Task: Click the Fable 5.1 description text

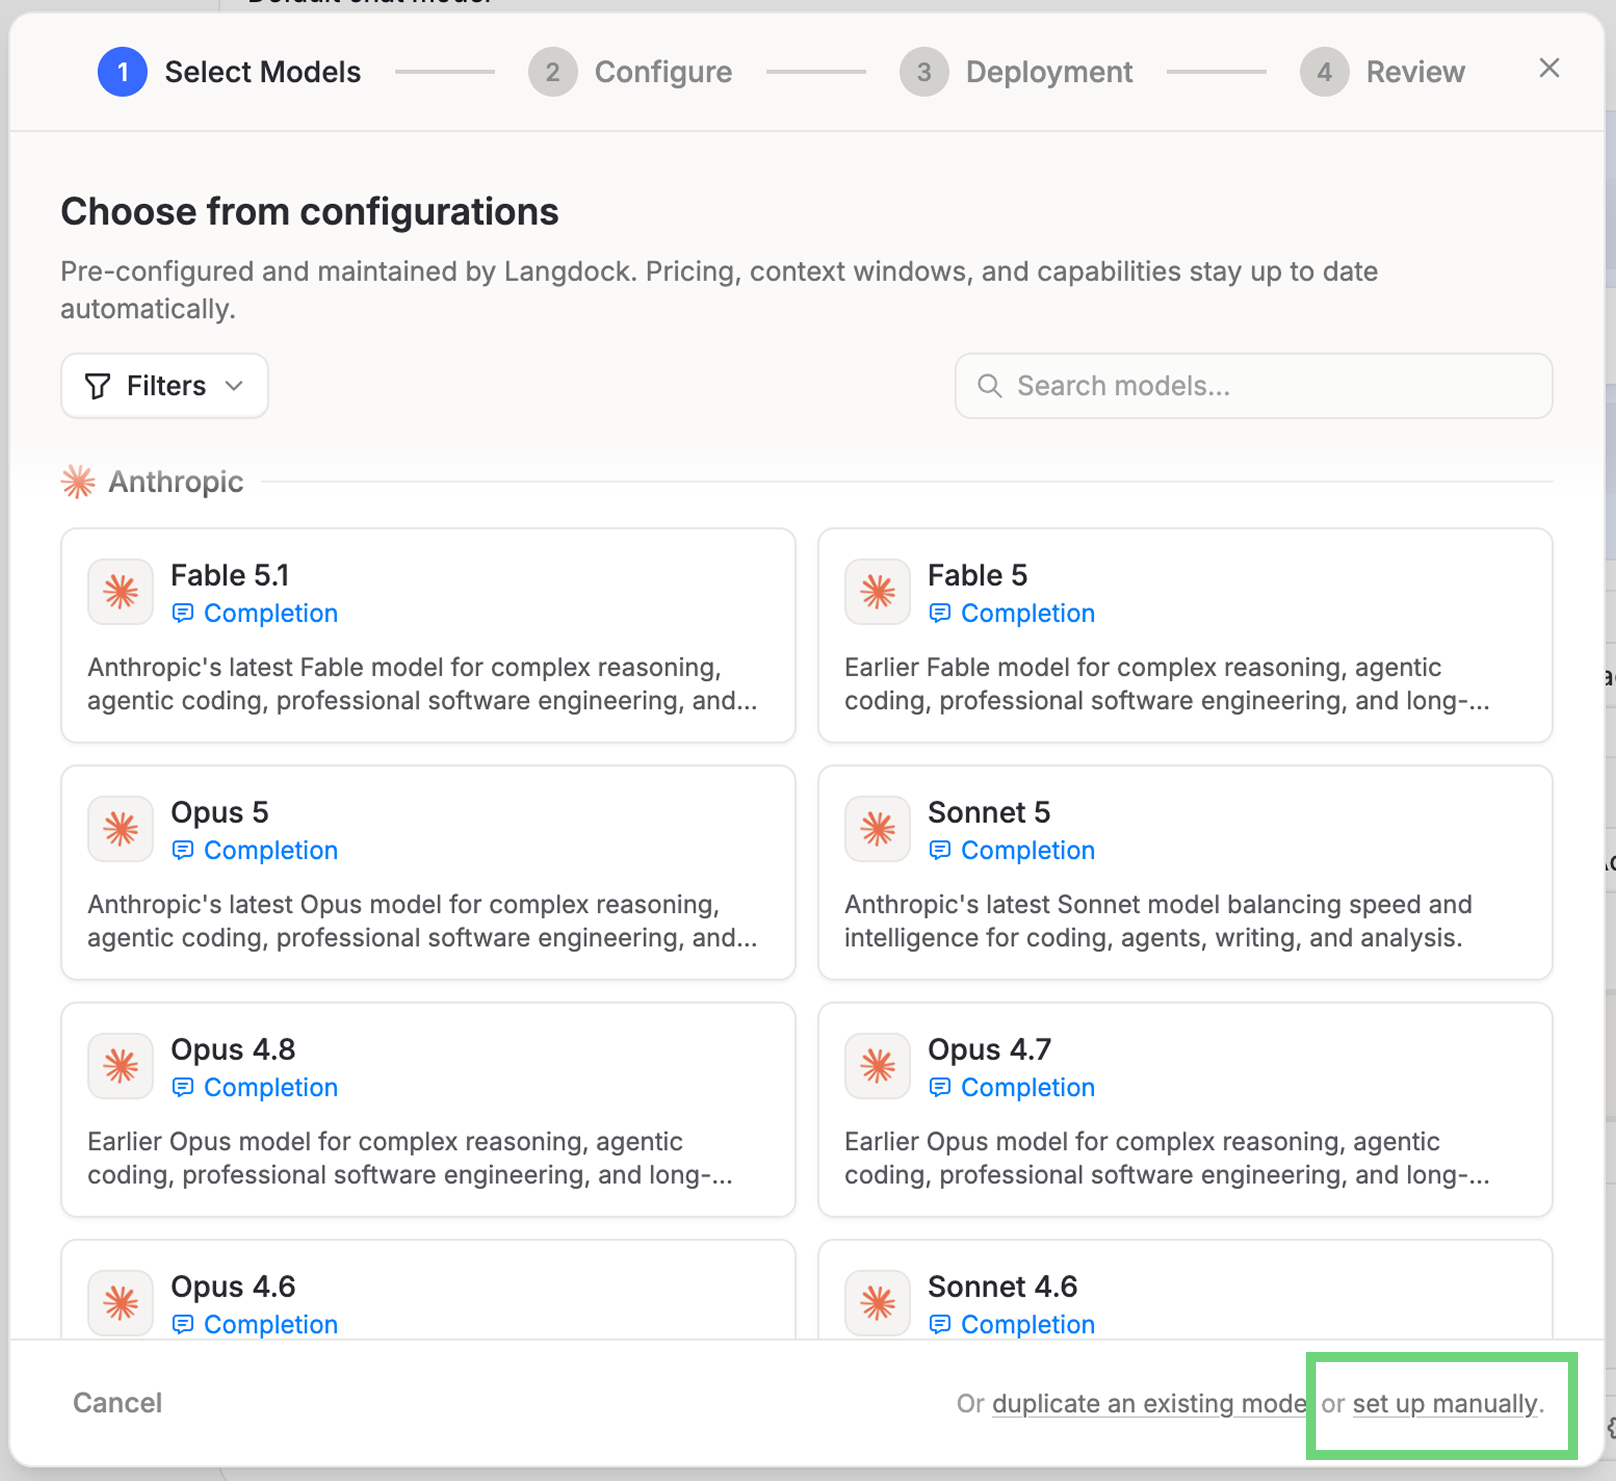Action: (422, 684)
